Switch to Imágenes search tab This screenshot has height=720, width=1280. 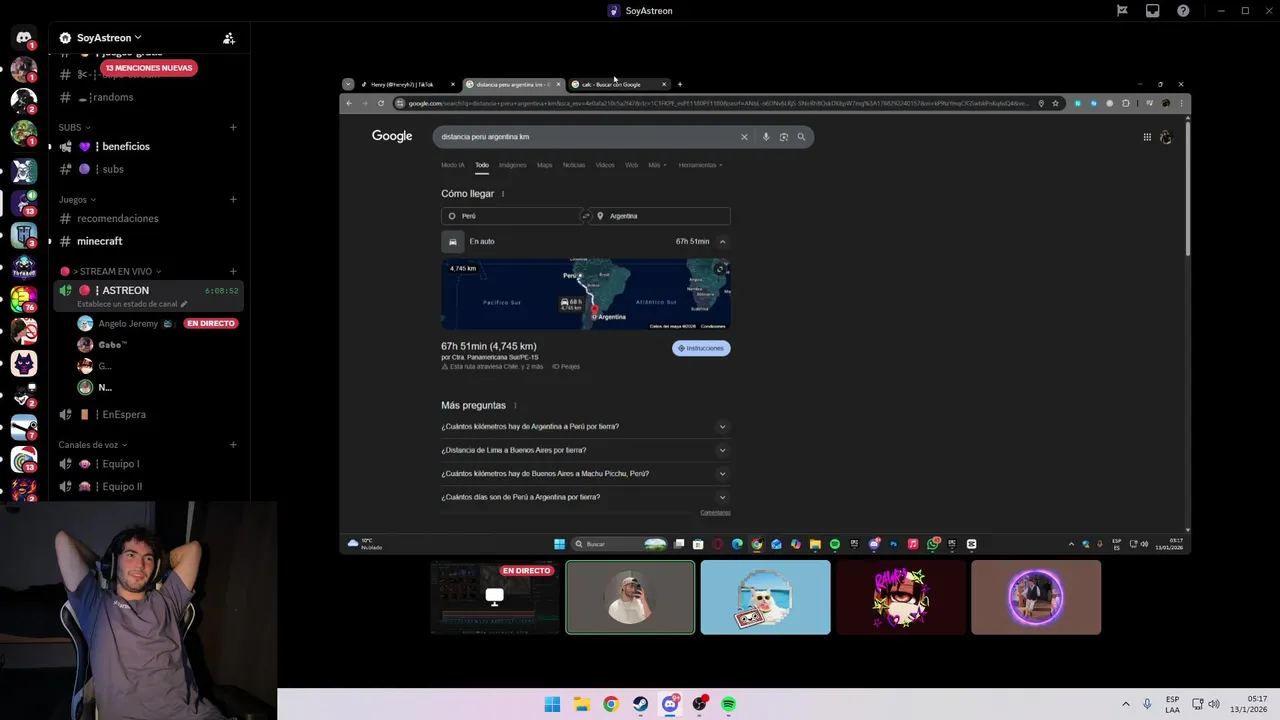tap(512, 165)
